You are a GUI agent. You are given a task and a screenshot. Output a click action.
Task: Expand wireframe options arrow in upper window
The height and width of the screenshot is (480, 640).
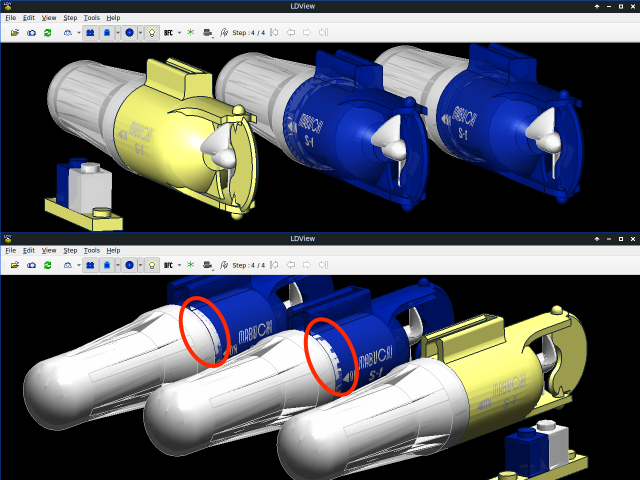(78, 32)
